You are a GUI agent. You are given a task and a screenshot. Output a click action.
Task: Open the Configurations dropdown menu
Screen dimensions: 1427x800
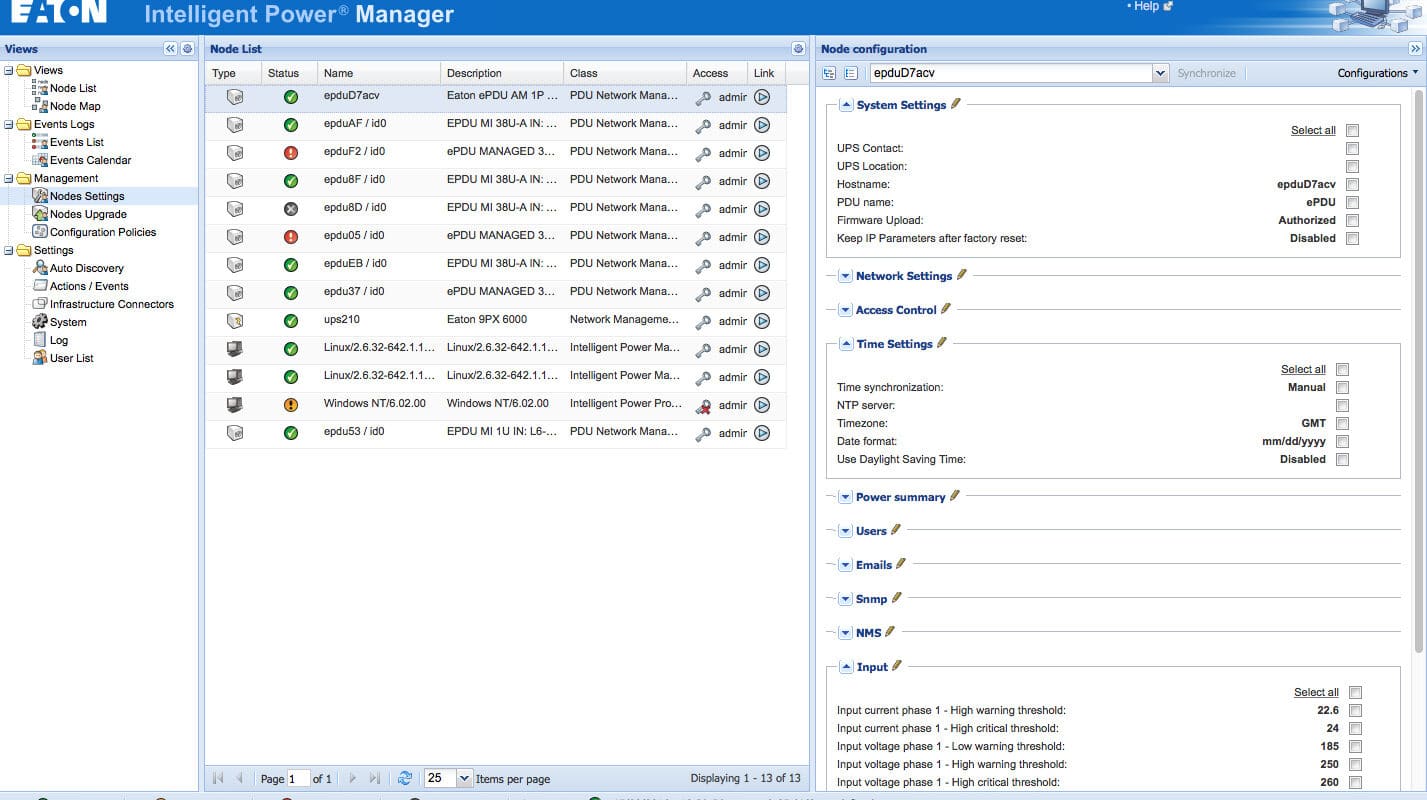tap(1378, 73)
